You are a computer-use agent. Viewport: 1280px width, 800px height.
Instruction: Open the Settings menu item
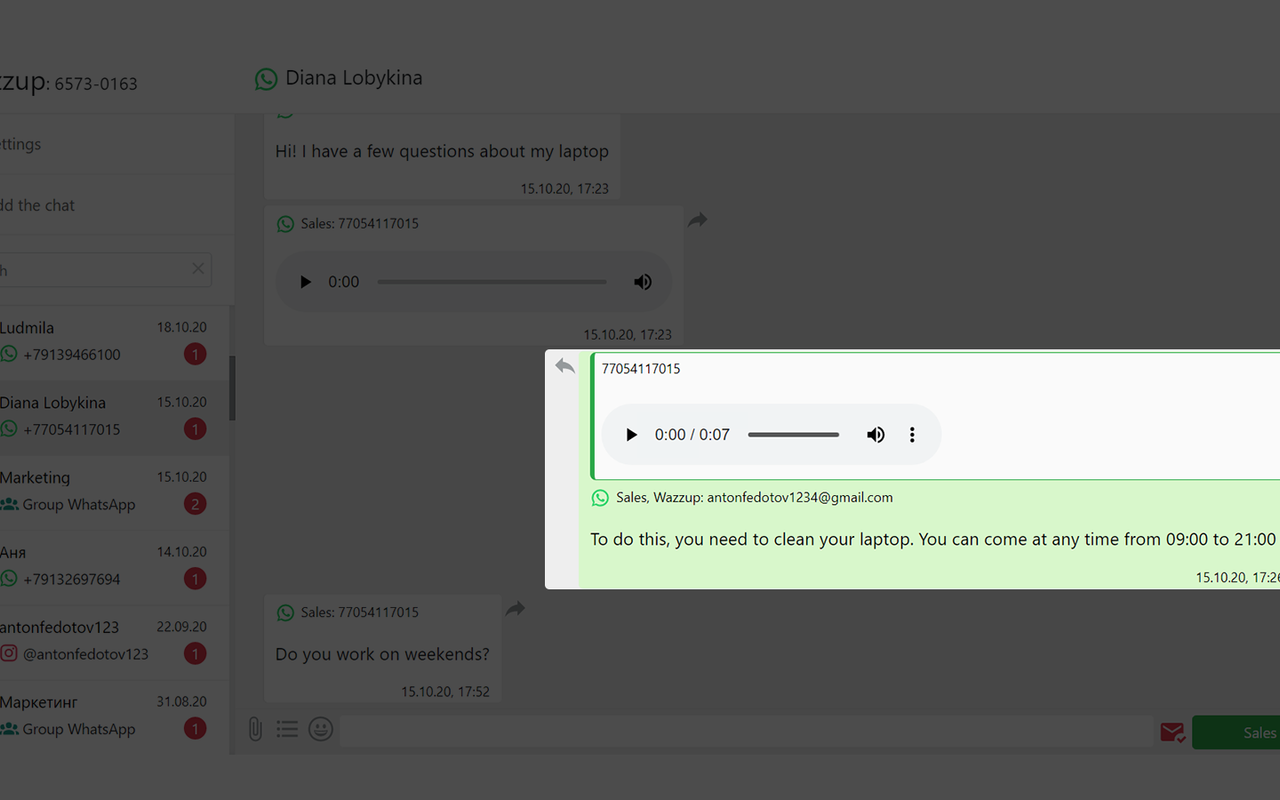[21, 144]
